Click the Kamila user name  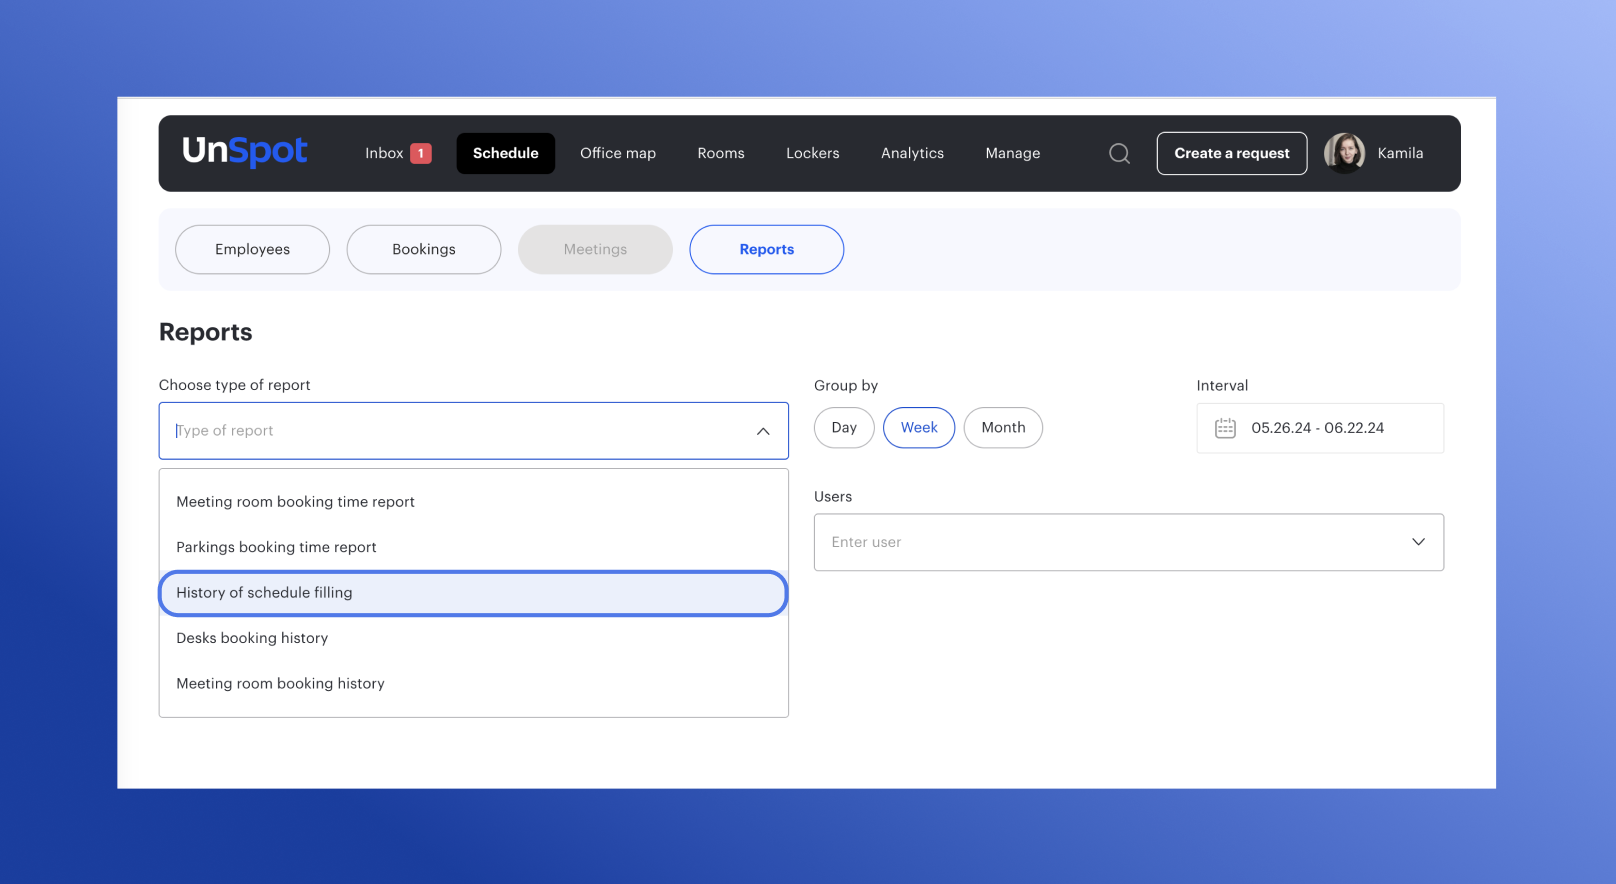[1400, 153]
